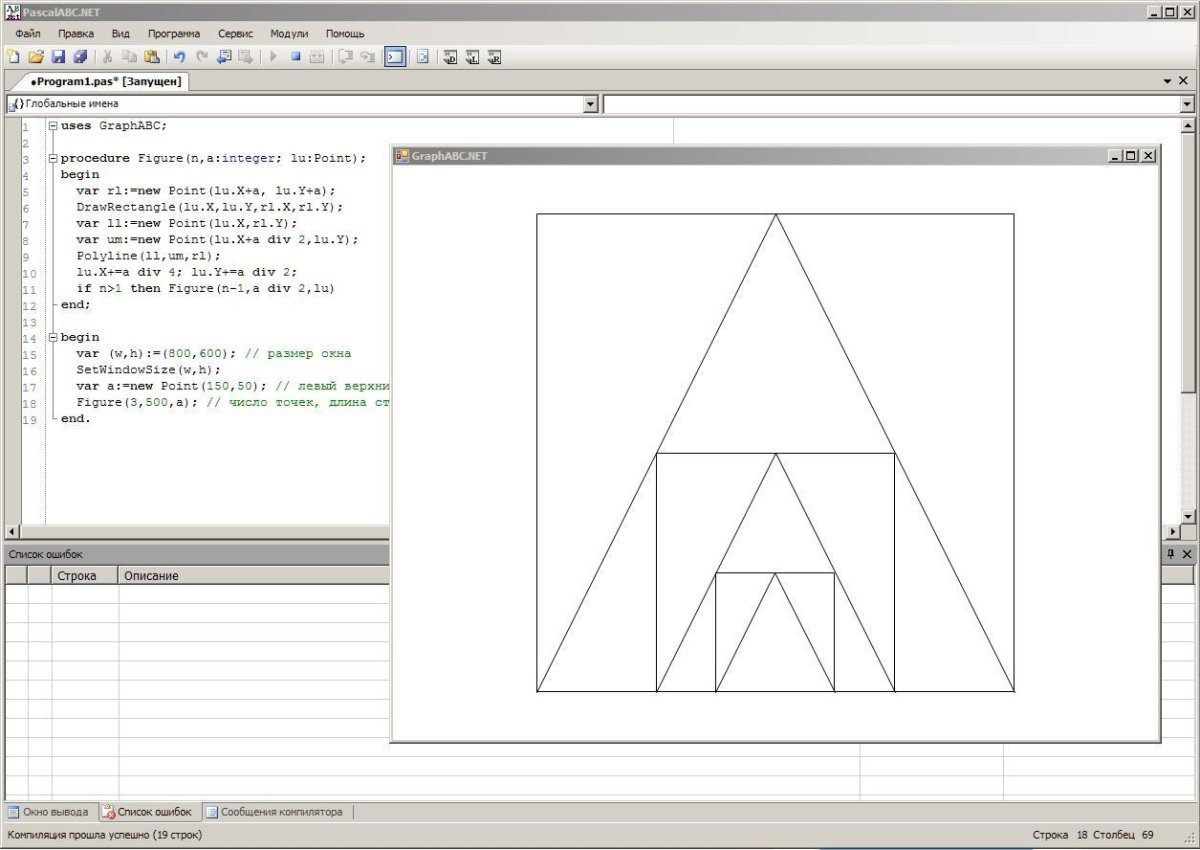
Task: Toggle auto-hide pin on the error list panel
Action: 1171,554
